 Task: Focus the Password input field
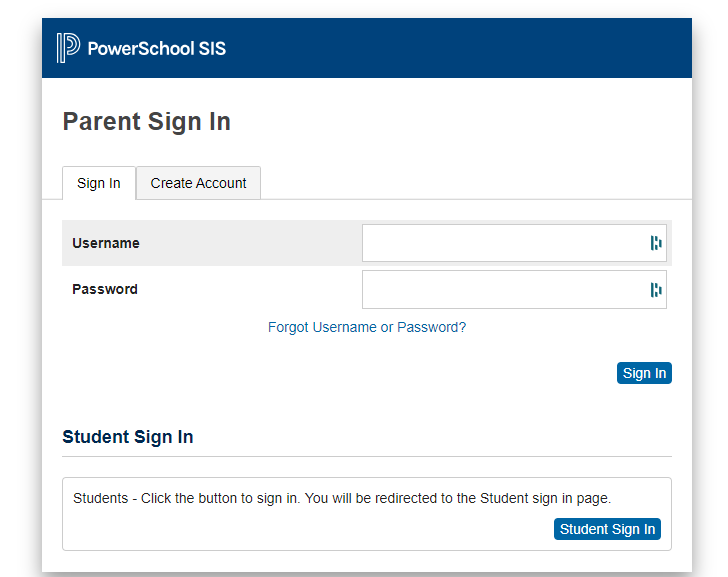tap(514, 290)
